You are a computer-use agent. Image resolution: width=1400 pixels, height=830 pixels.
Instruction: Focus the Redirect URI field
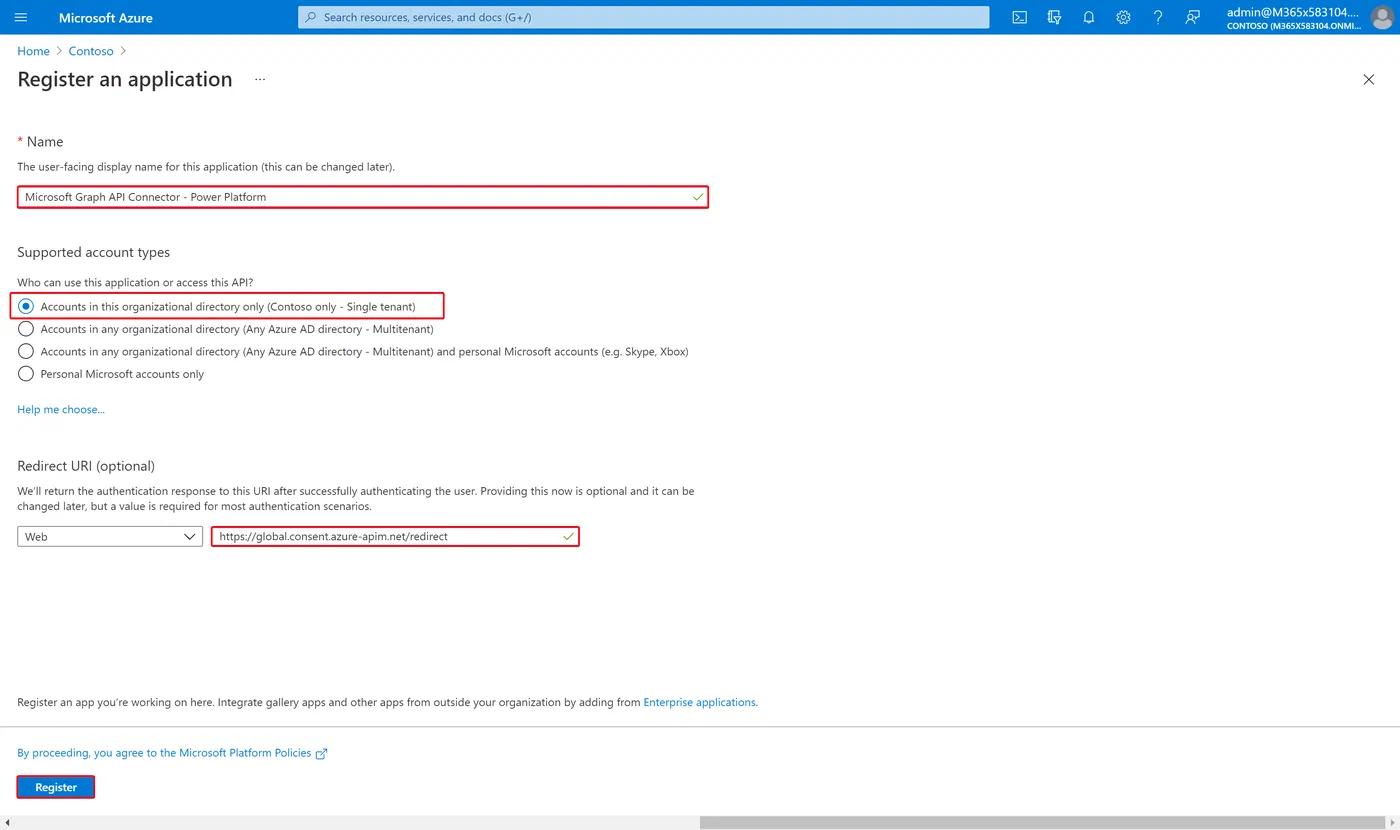point(395,537)
